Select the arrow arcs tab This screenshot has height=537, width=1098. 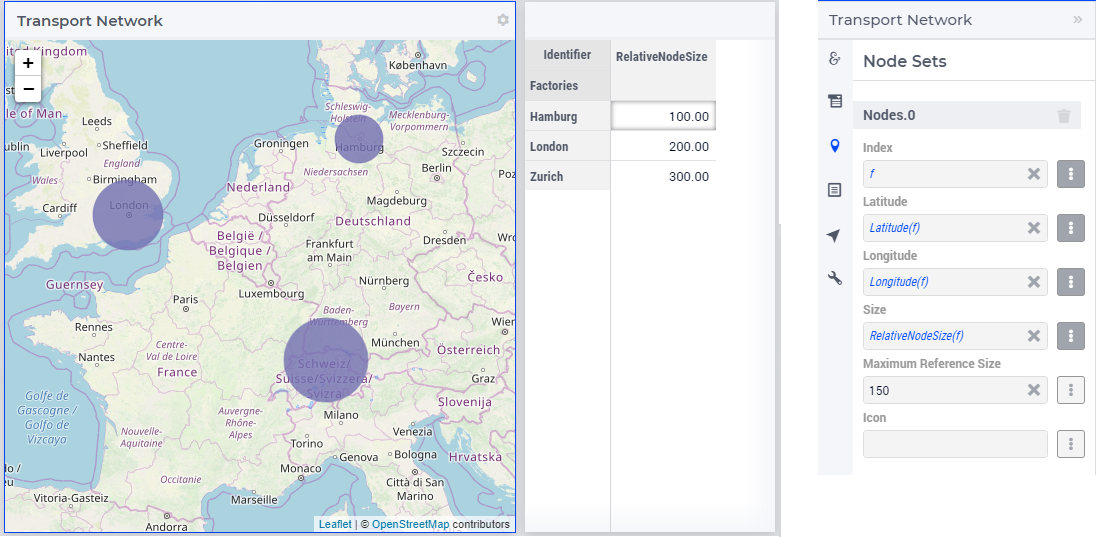(x=833, y=235)
